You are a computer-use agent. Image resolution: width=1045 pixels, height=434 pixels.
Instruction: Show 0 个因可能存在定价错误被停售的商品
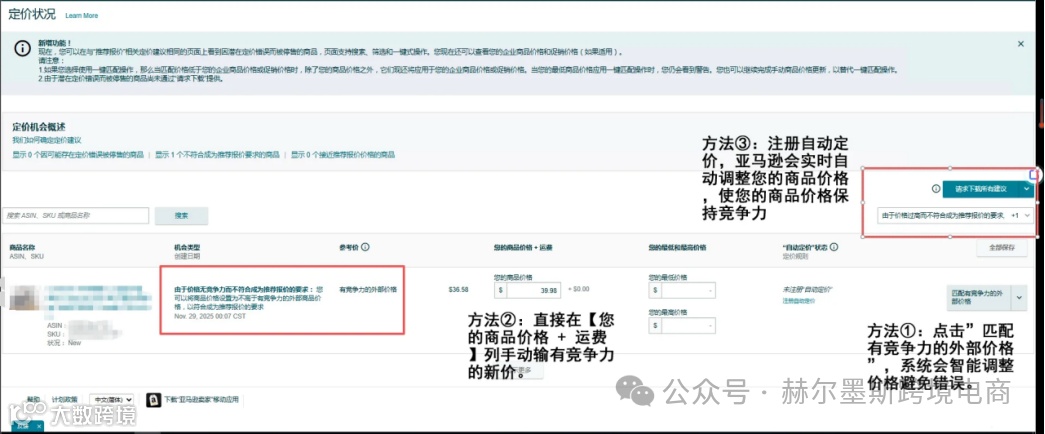point(78,155)
